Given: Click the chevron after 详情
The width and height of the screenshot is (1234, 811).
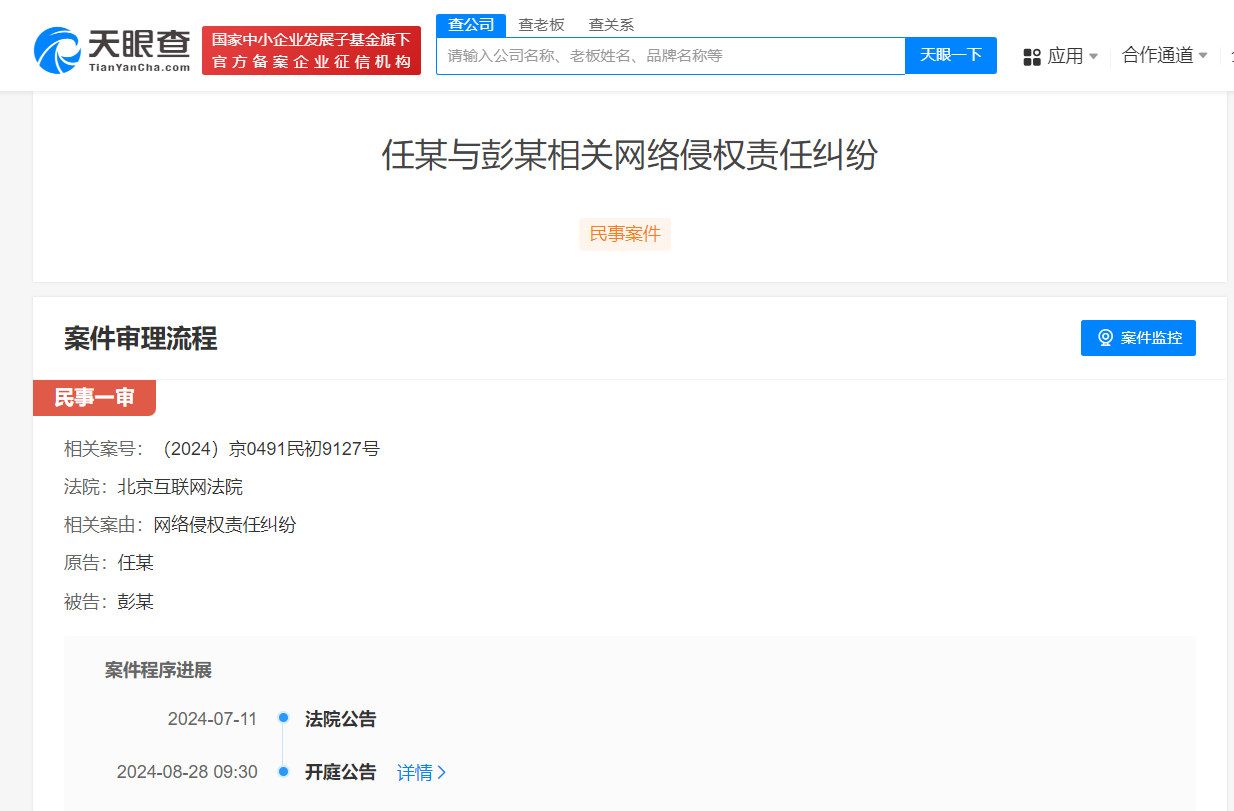Looking at the screenshot, I should tap(442, 771).
